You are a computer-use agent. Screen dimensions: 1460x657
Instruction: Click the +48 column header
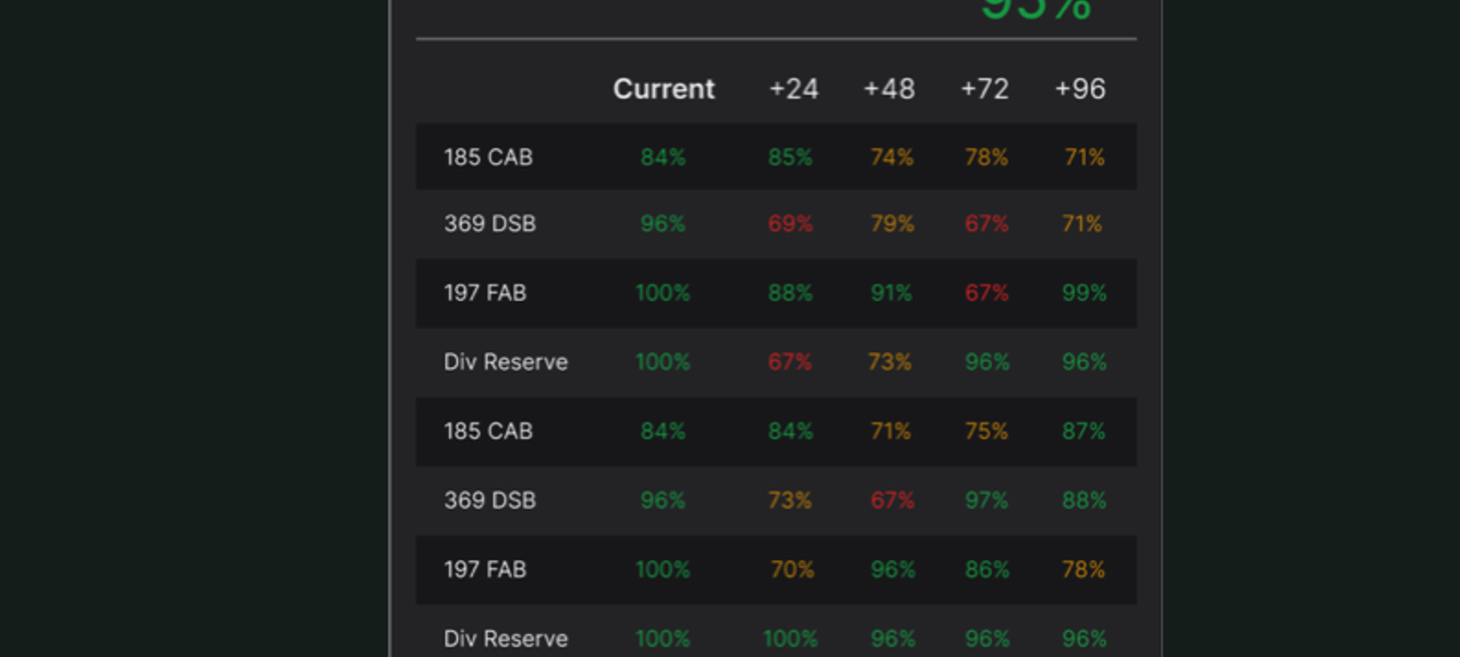[x=889, y=89]
